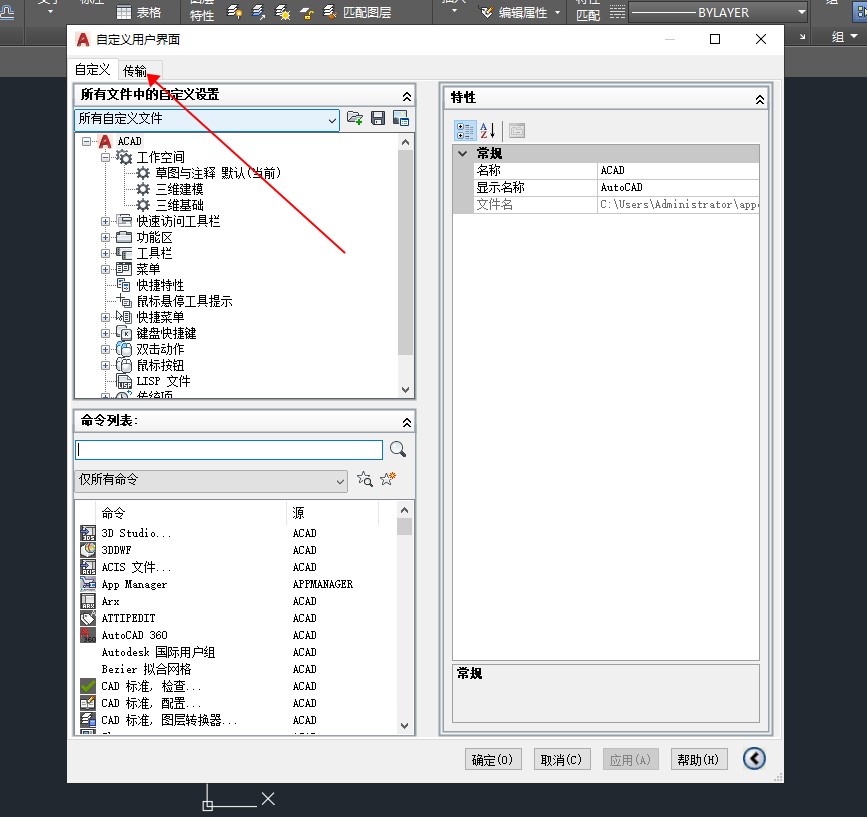Create a new command with the star icon

click(388, 480)
